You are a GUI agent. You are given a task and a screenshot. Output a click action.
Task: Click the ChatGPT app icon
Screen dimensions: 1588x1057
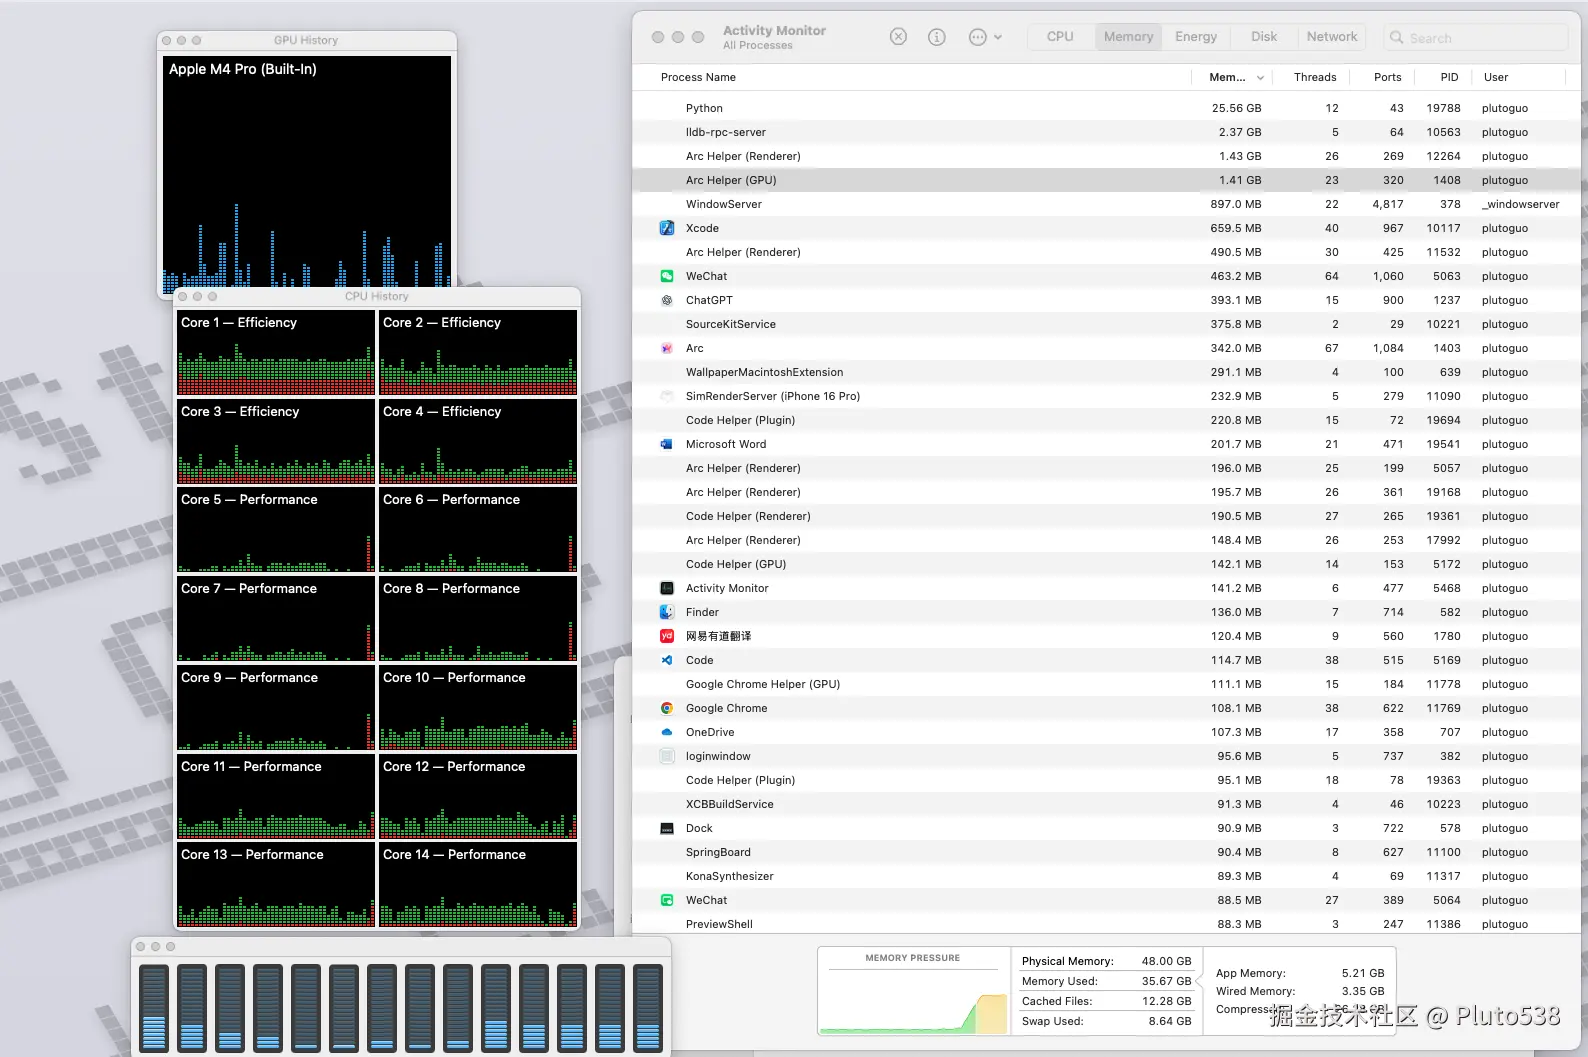pyautogui.click(x=667, y=300)
